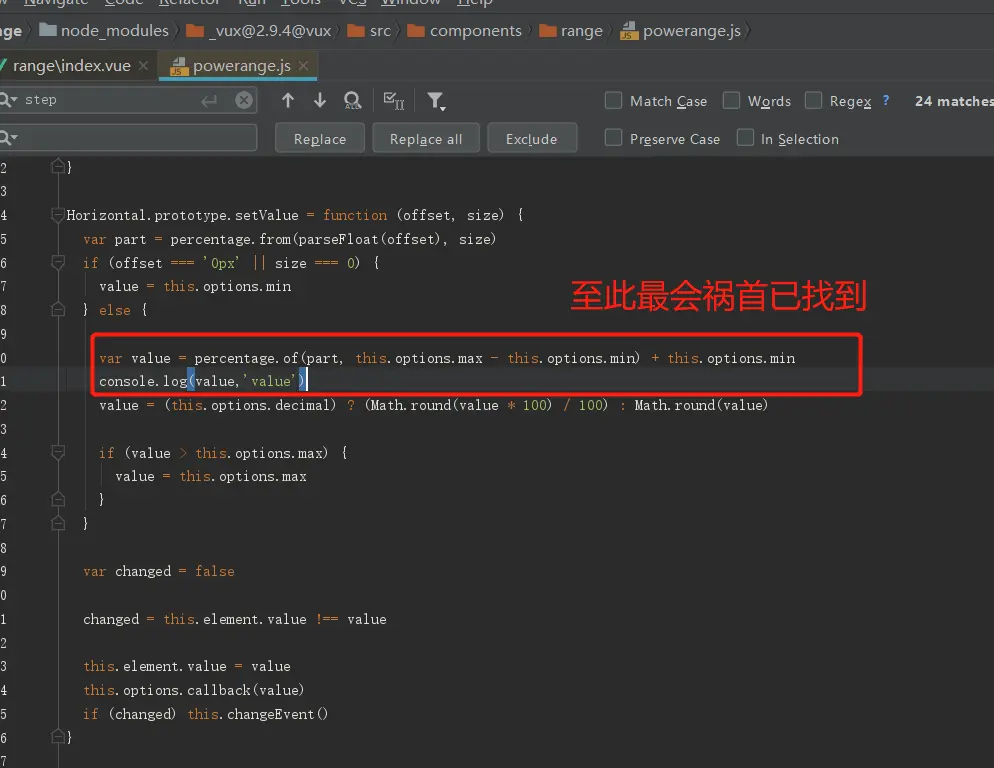Toggle fold end marker after value = max block

(x=58, y=500)
